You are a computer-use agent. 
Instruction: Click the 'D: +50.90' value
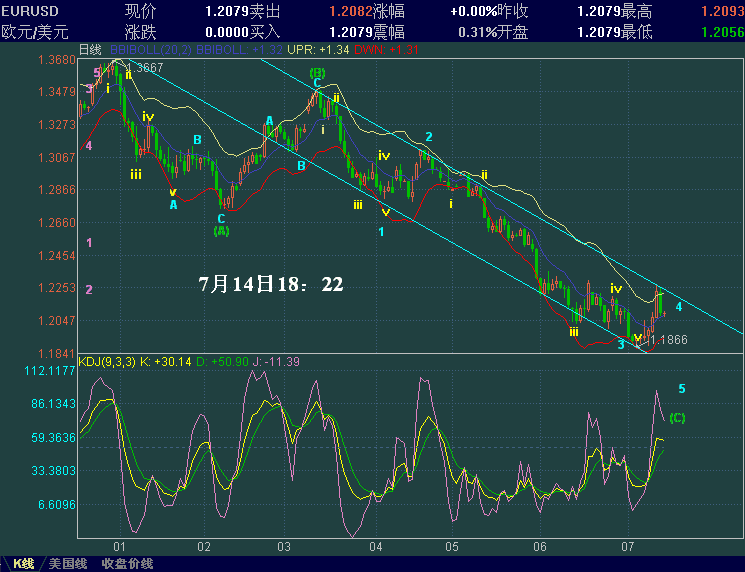(x=222, y=362)
